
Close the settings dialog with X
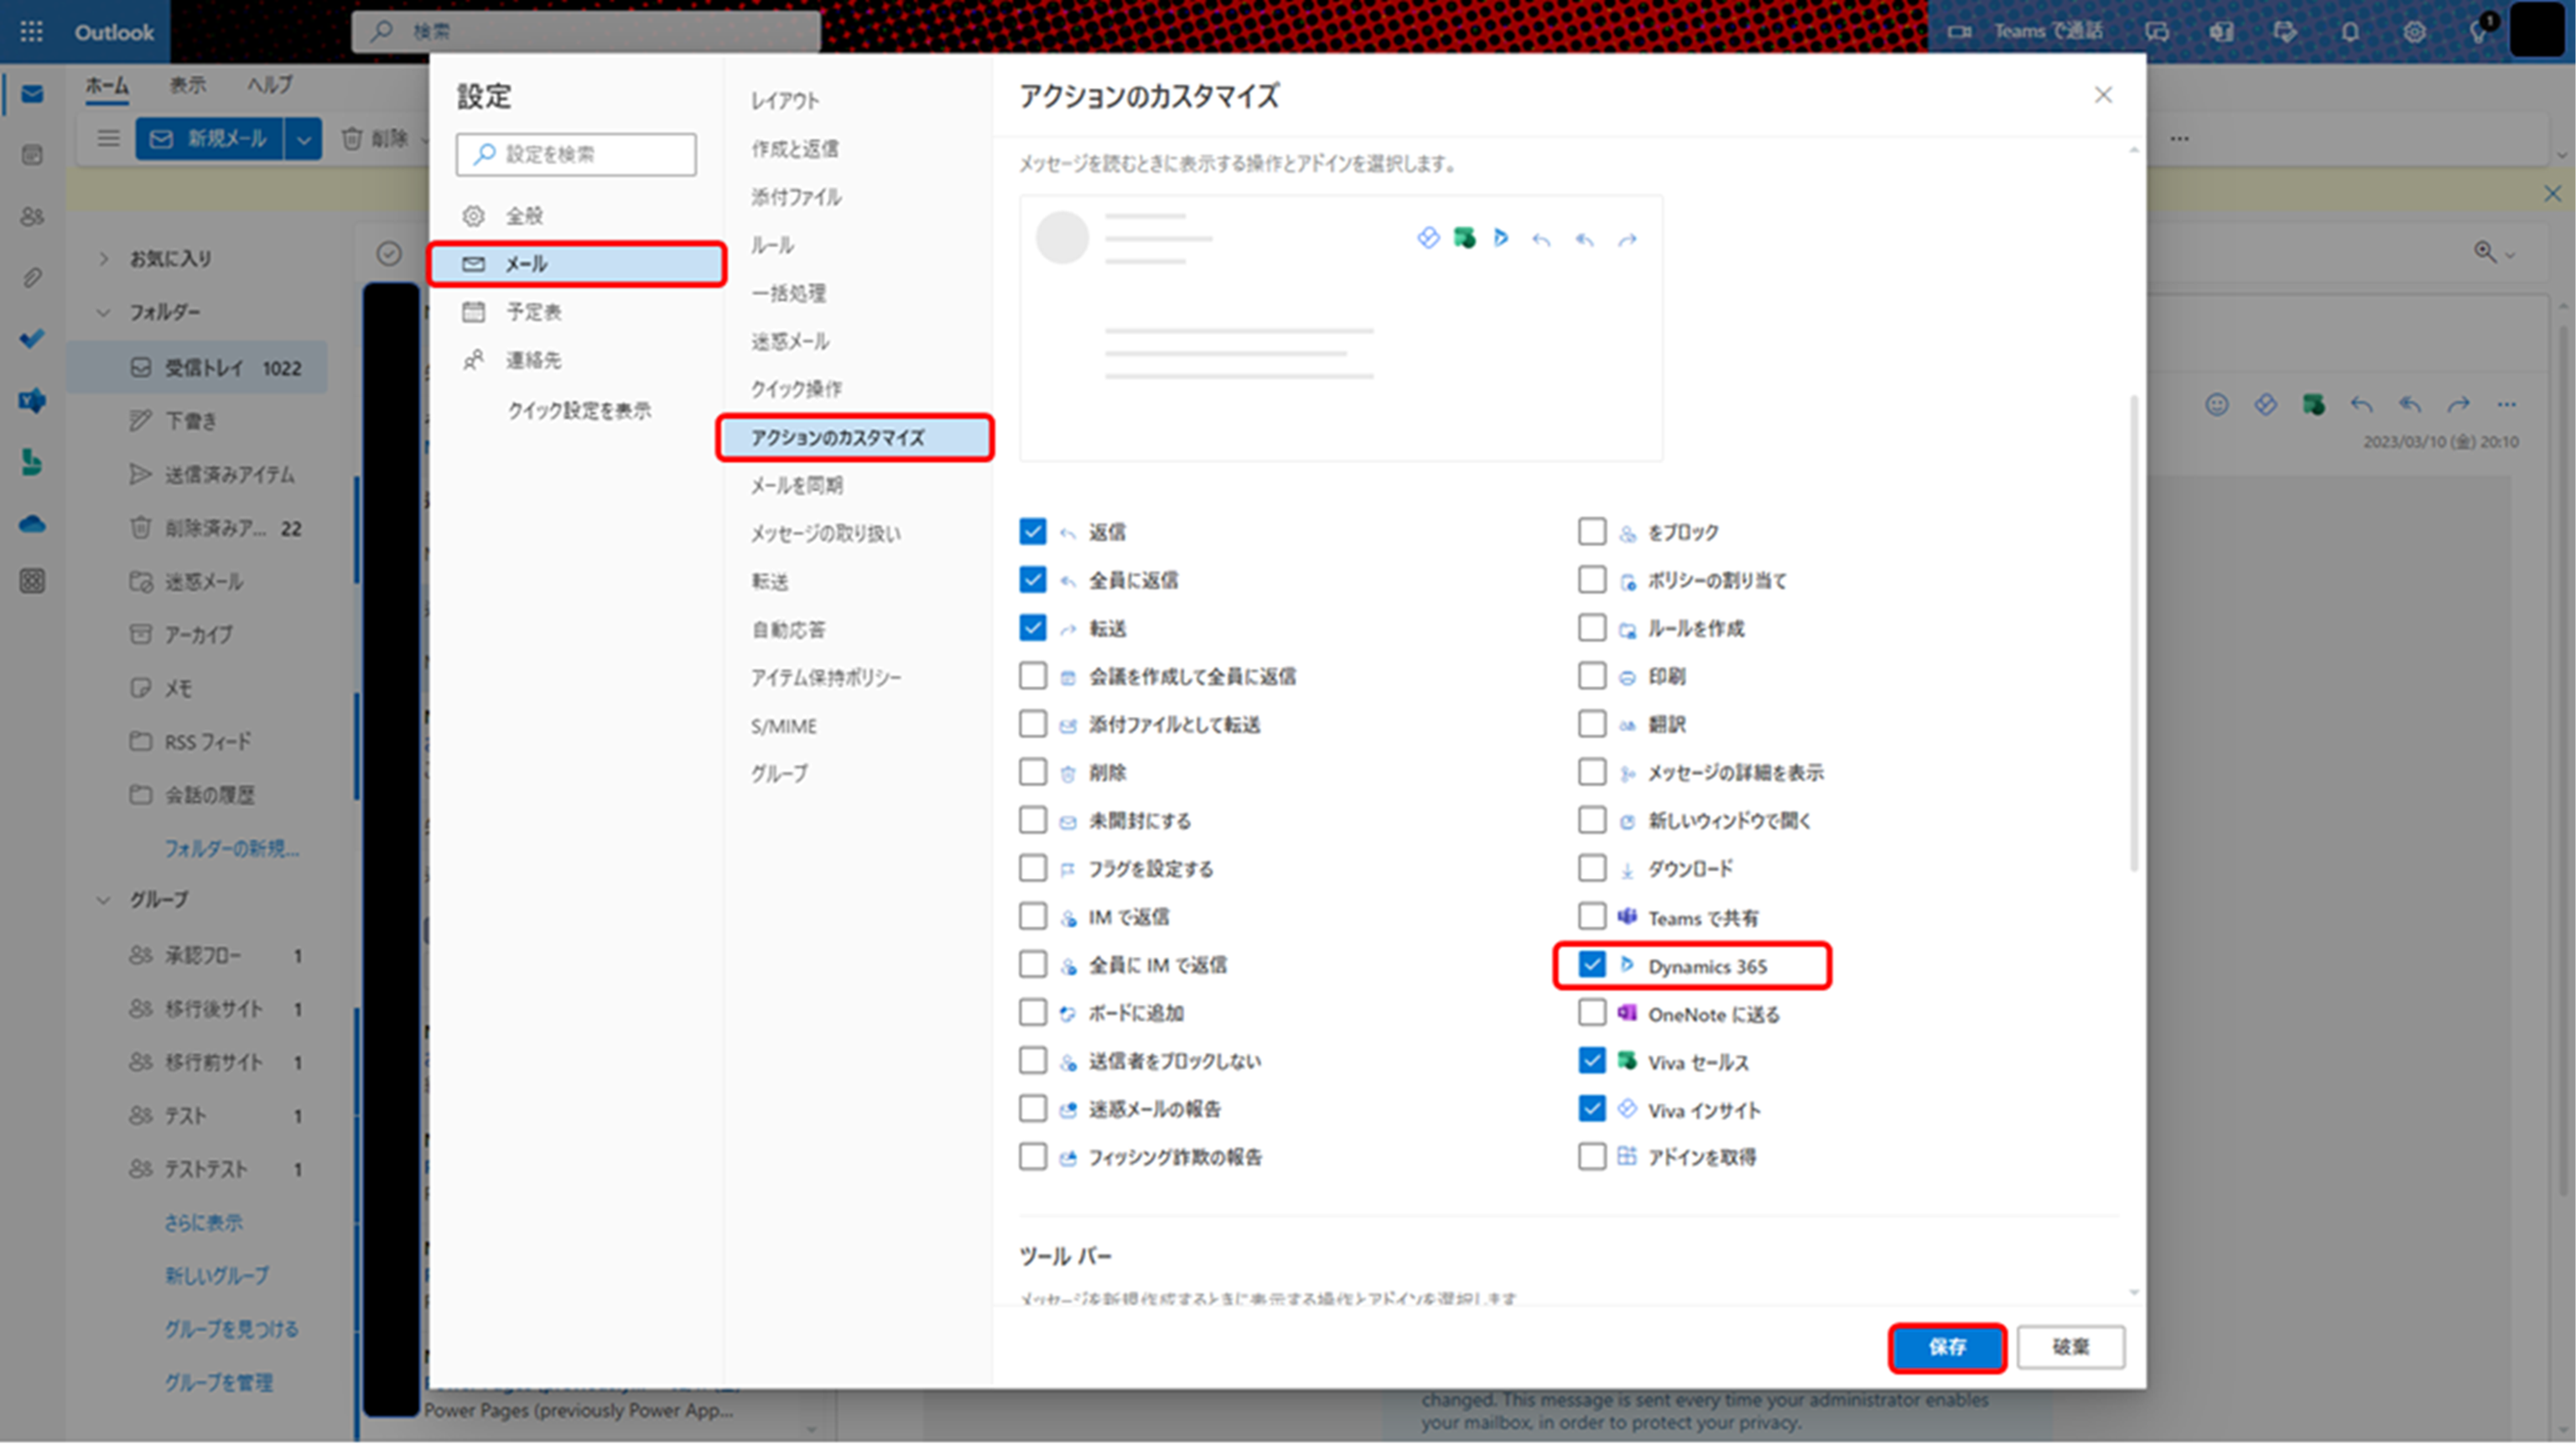(2103, 95)
